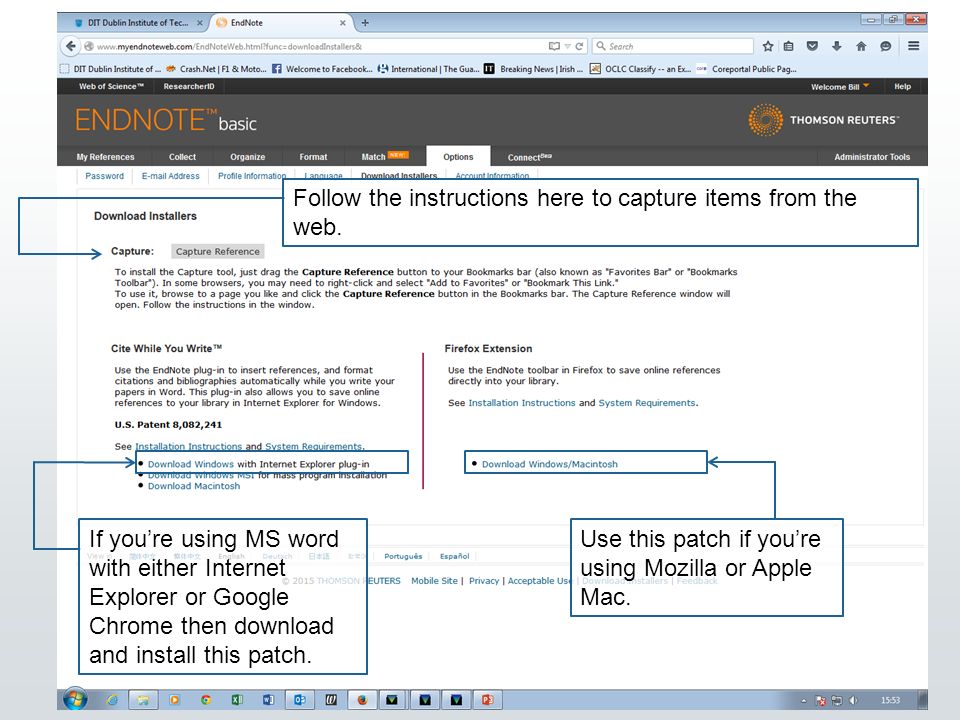
Task: Open Administrator Tools tab
Action: coord(872,157)
